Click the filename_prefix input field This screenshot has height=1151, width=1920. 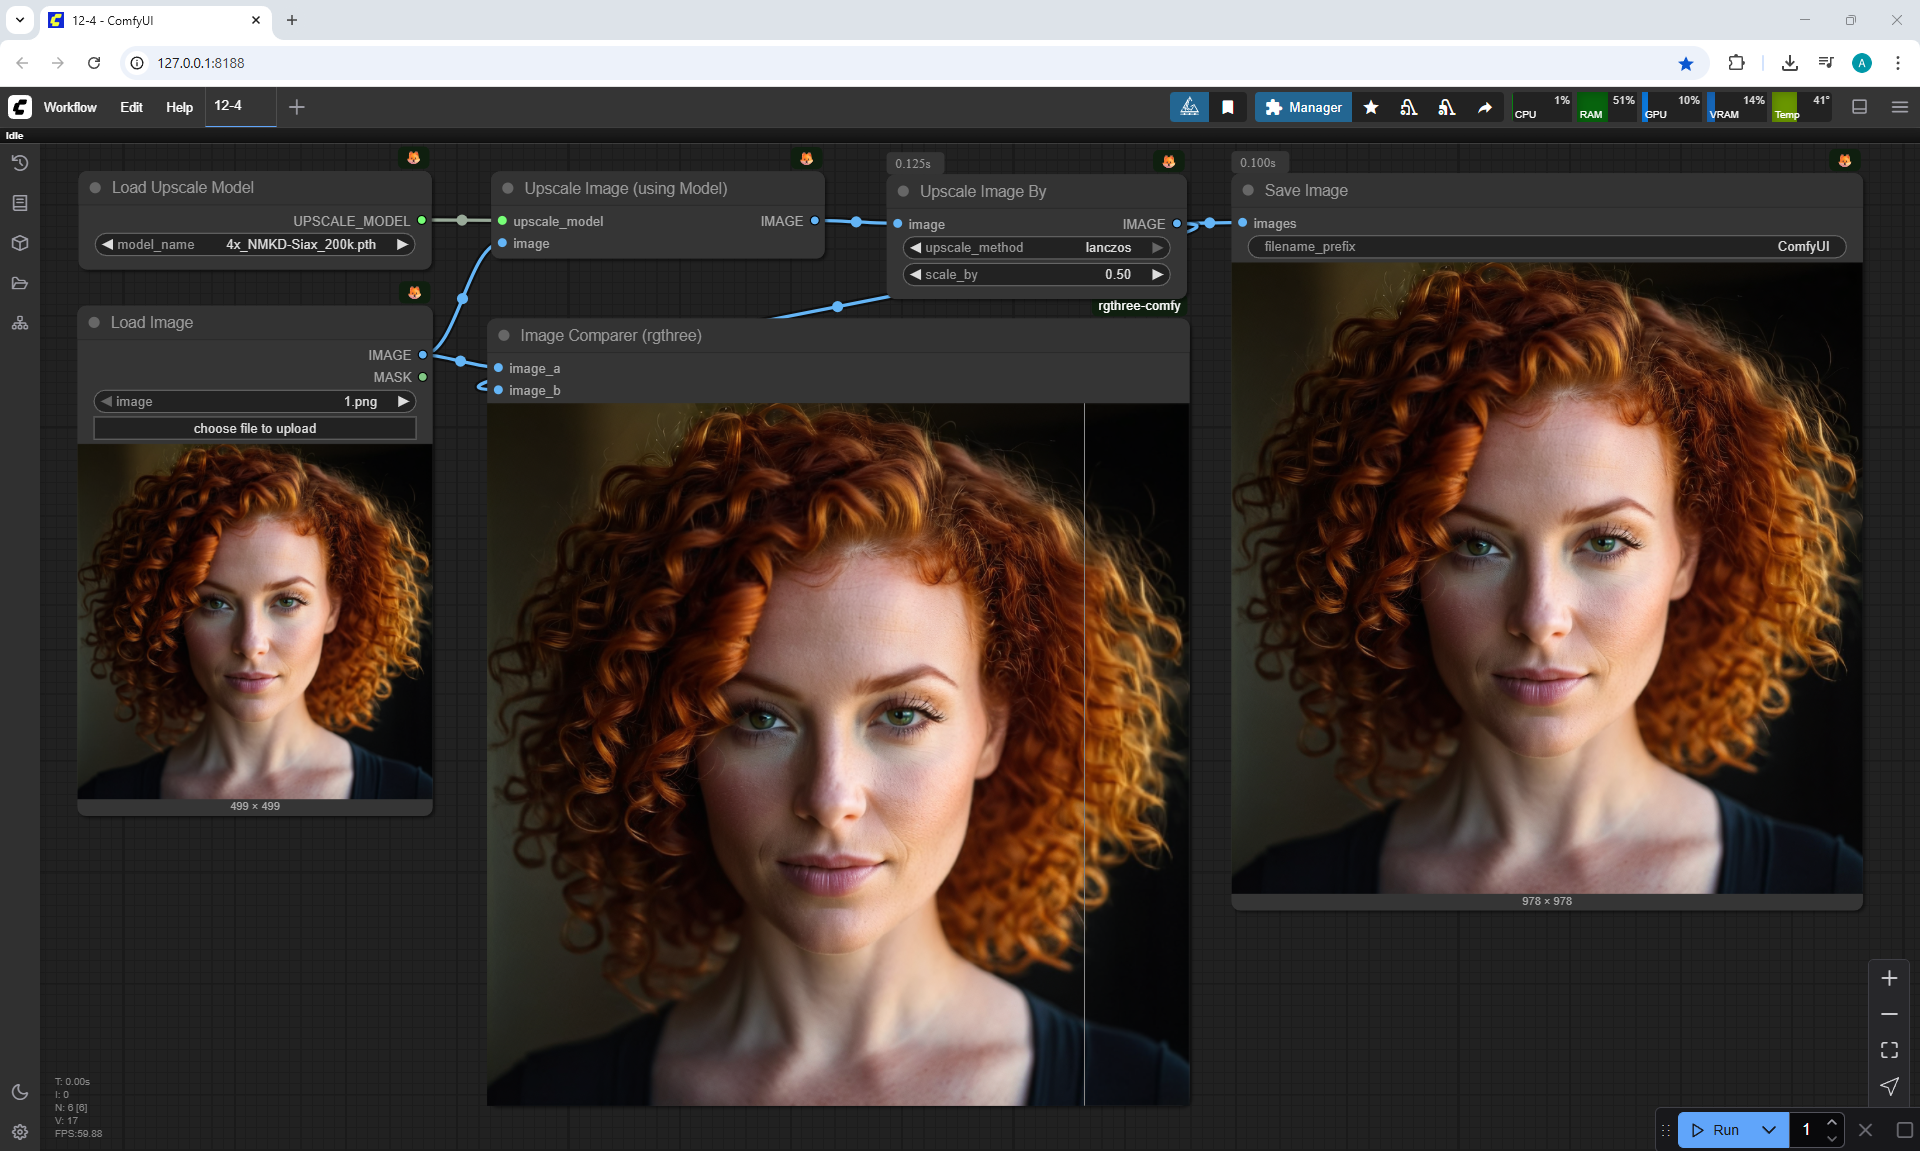pyautogui.click(x=1546, y=247)
